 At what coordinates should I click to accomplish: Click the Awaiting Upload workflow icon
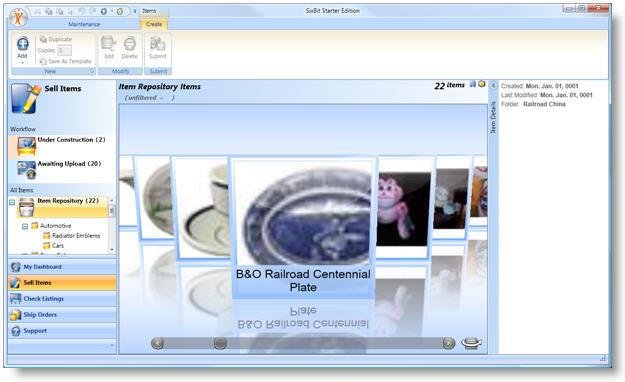coord(27,170)
